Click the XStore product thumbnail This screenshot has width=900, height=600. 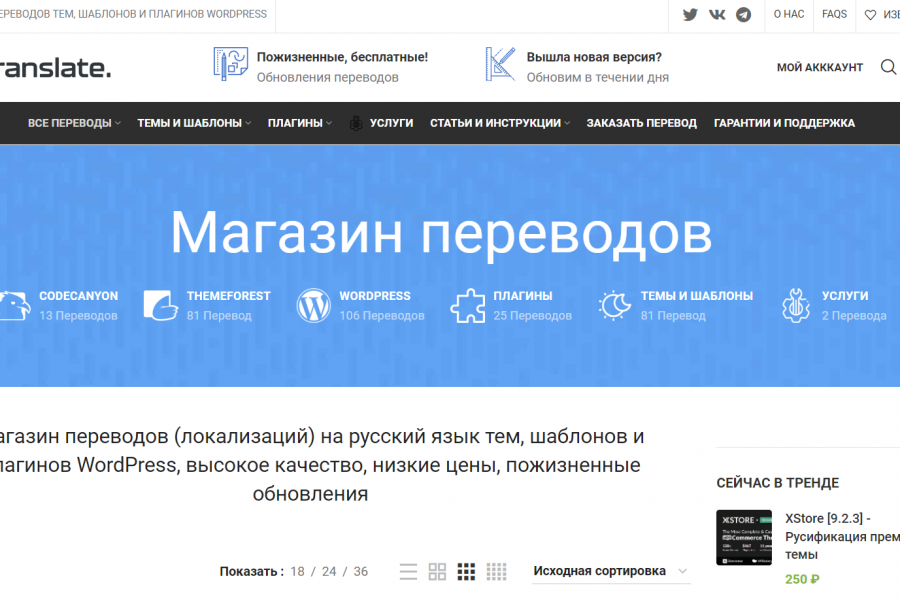point(744,537)
